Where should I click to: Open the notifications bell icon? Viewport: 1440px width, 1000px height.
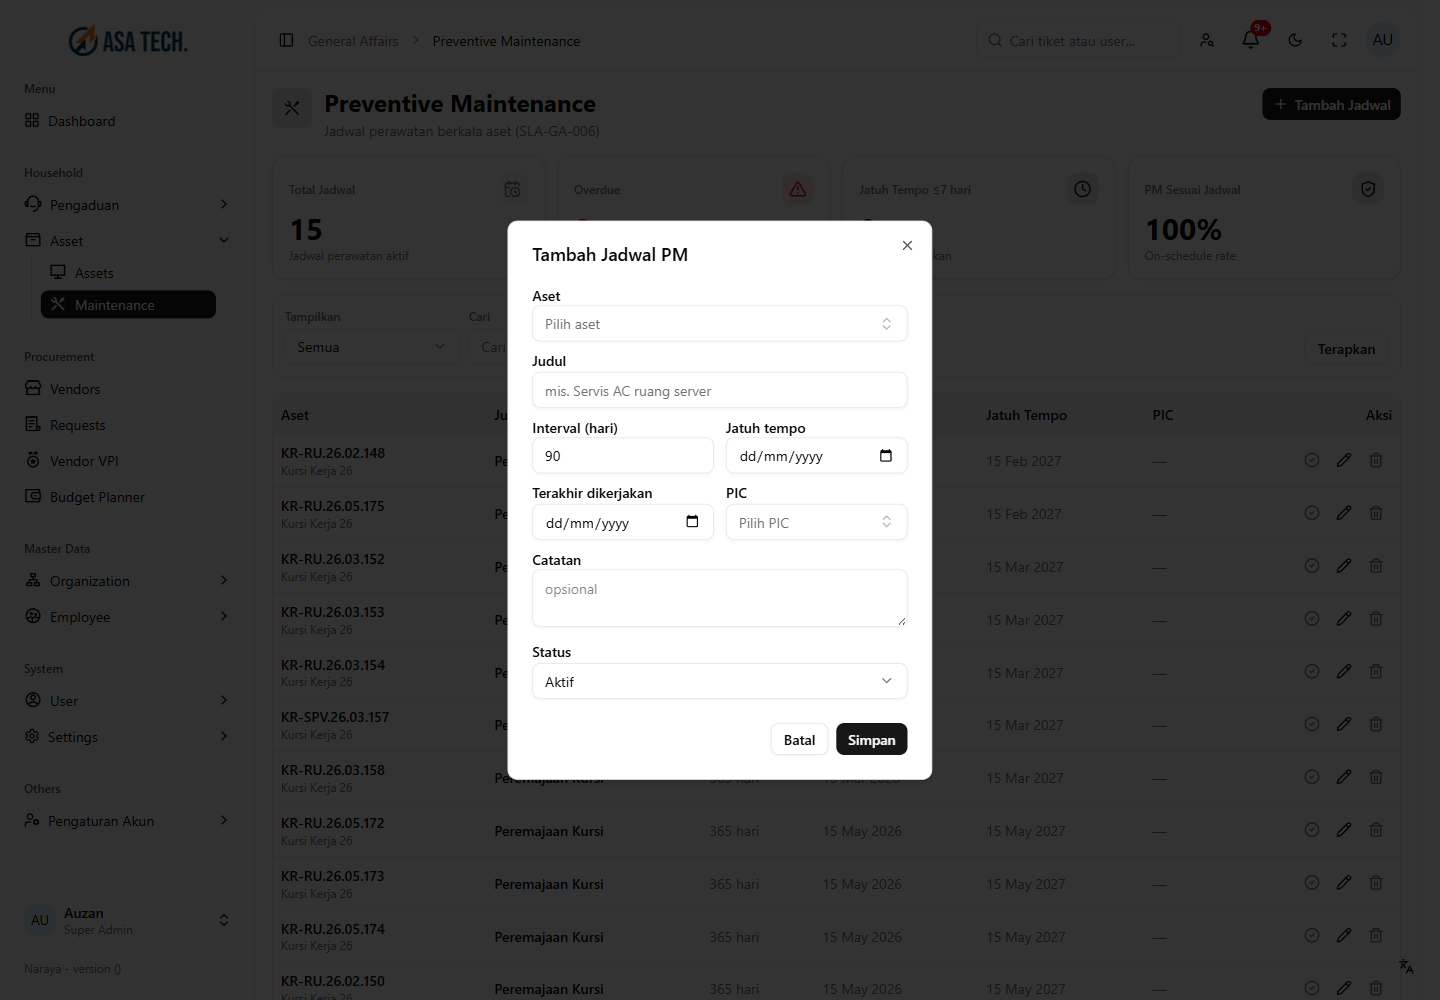(x=1251, y=40)
